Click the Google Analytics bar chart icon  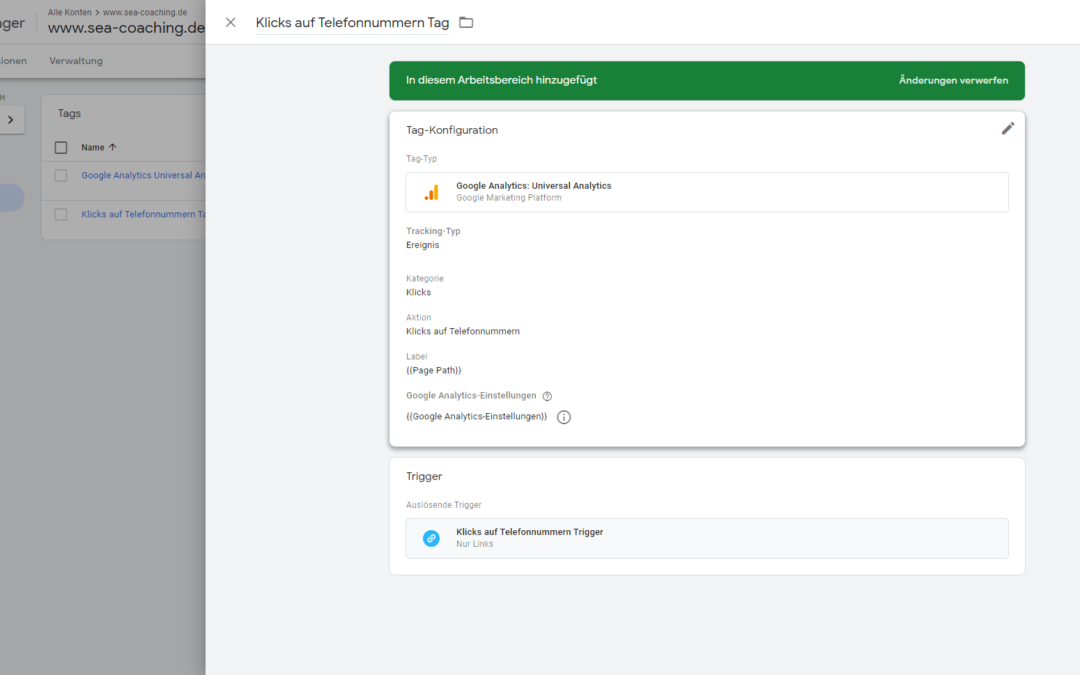pyautogui.click(x=431, y=192)
